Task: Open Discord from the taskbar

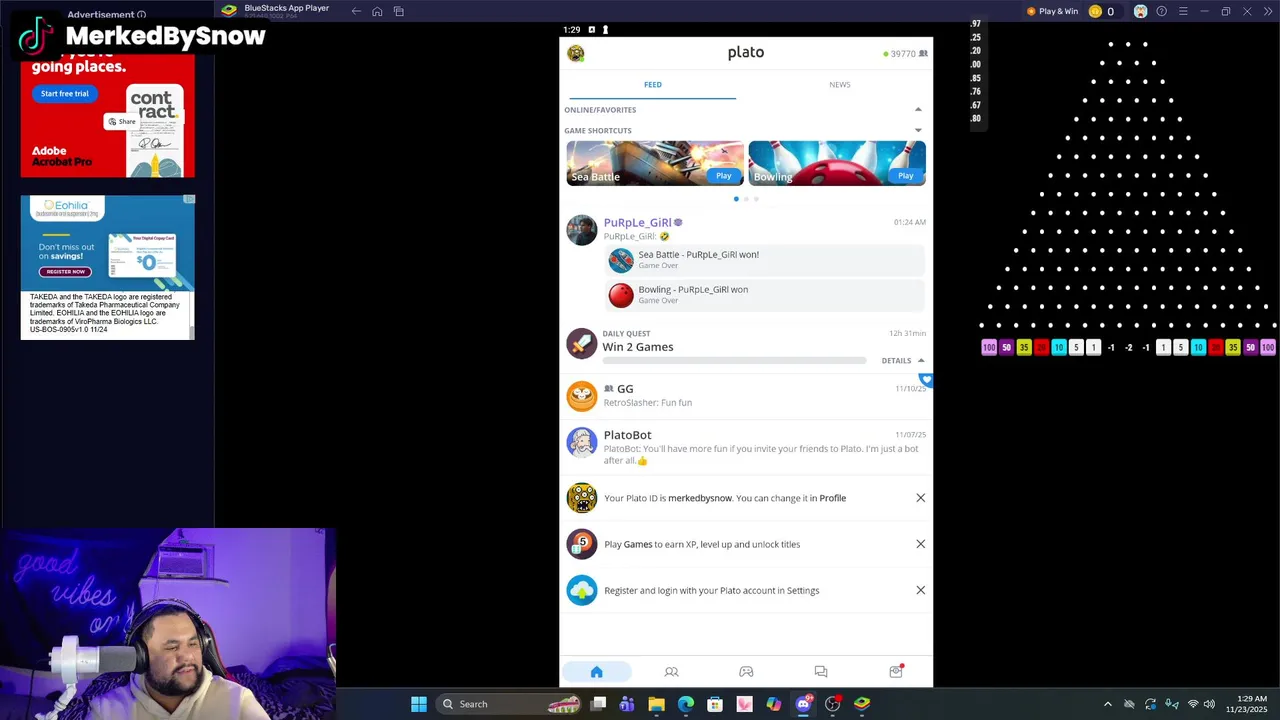Action: pyautogui.click(x=803, y=704)
